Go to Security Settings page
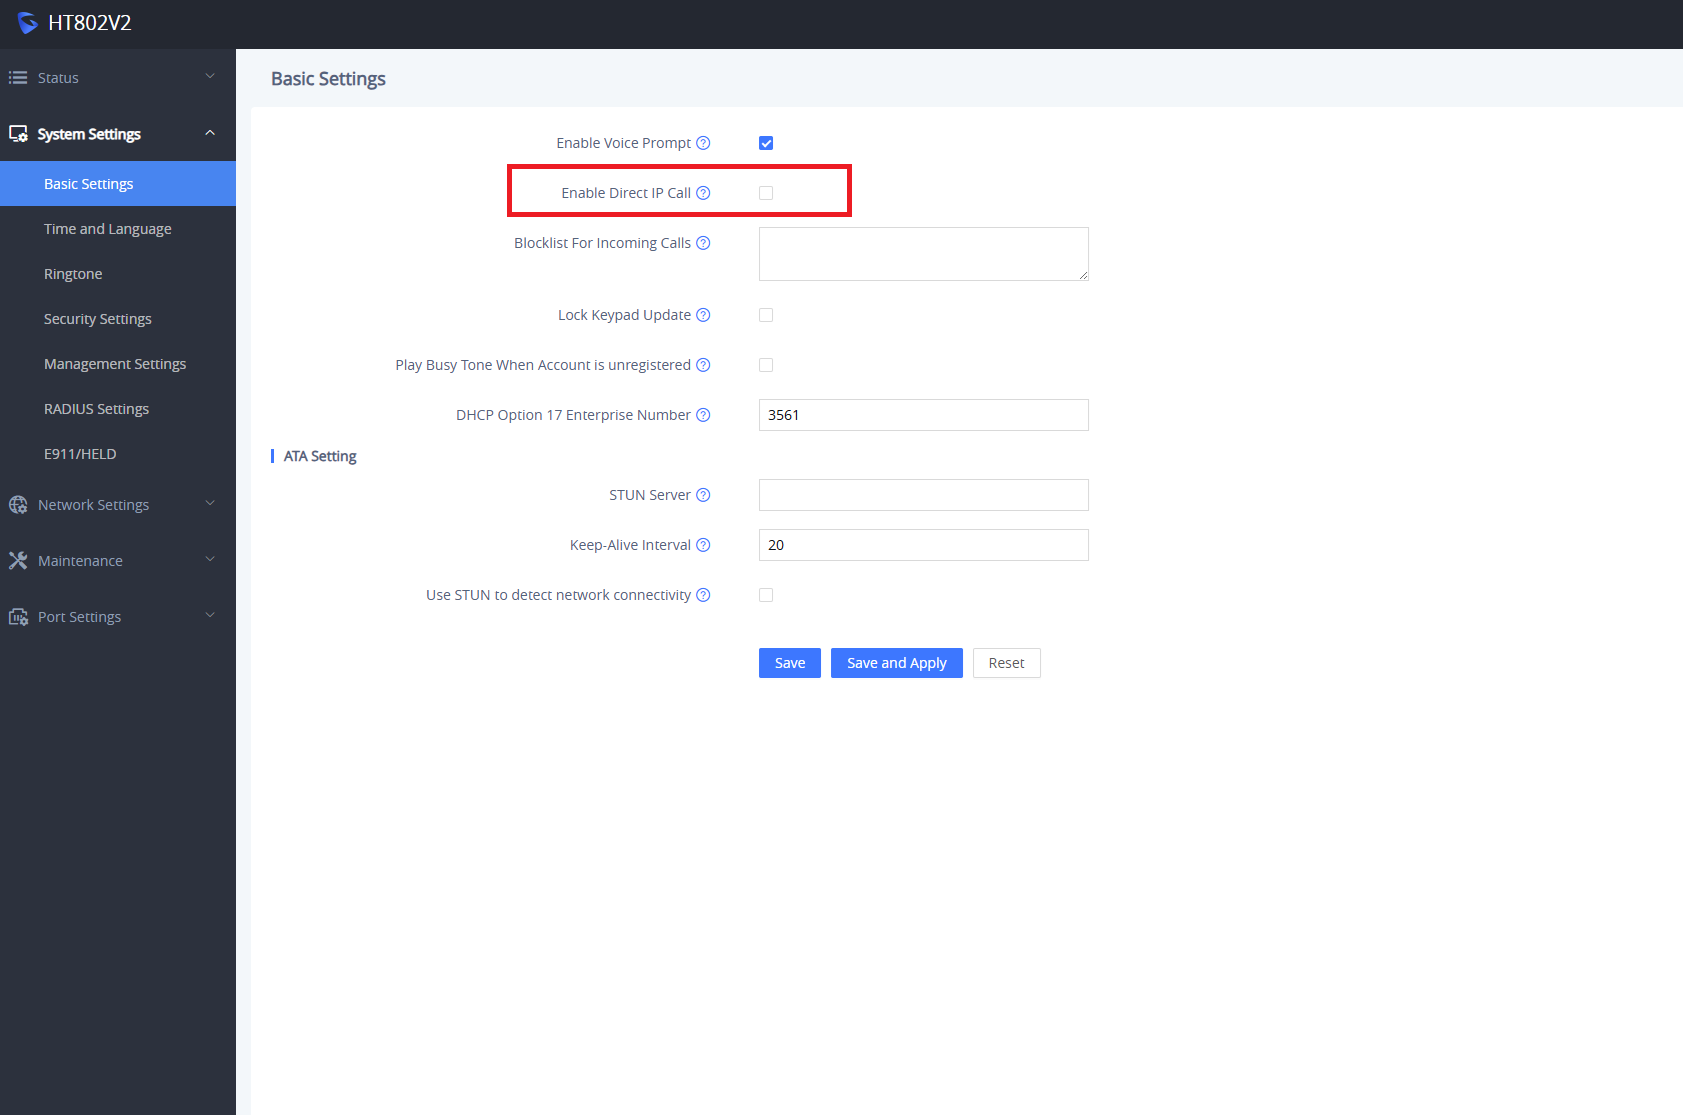Viewport: 1683px width, 1115px height. click(x=98, y=319)
